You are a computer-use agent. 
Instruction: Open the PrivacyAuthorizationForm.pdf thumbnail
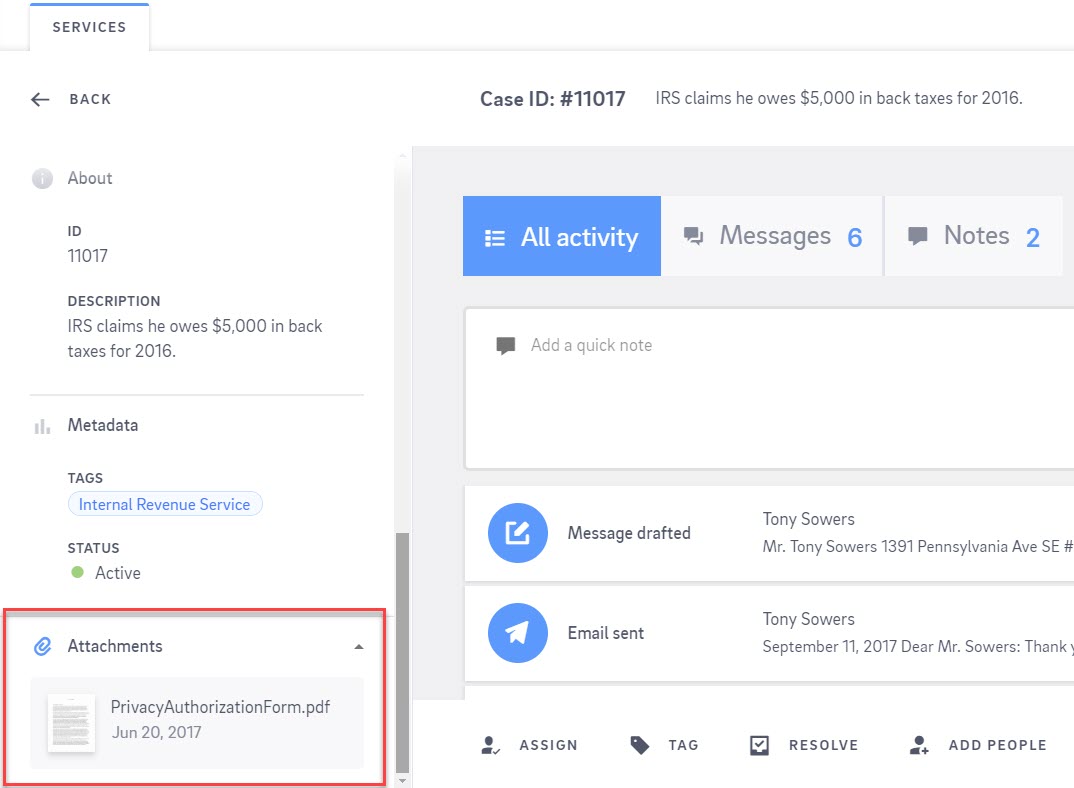(x=71, y=723)
